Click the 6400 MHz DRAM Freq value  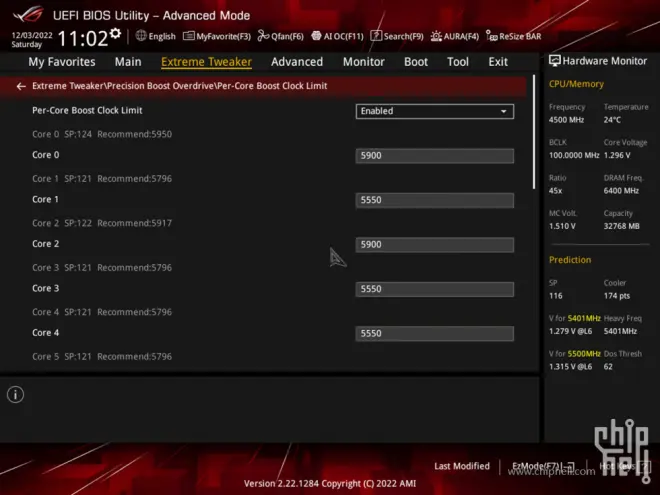coord(621,191)
